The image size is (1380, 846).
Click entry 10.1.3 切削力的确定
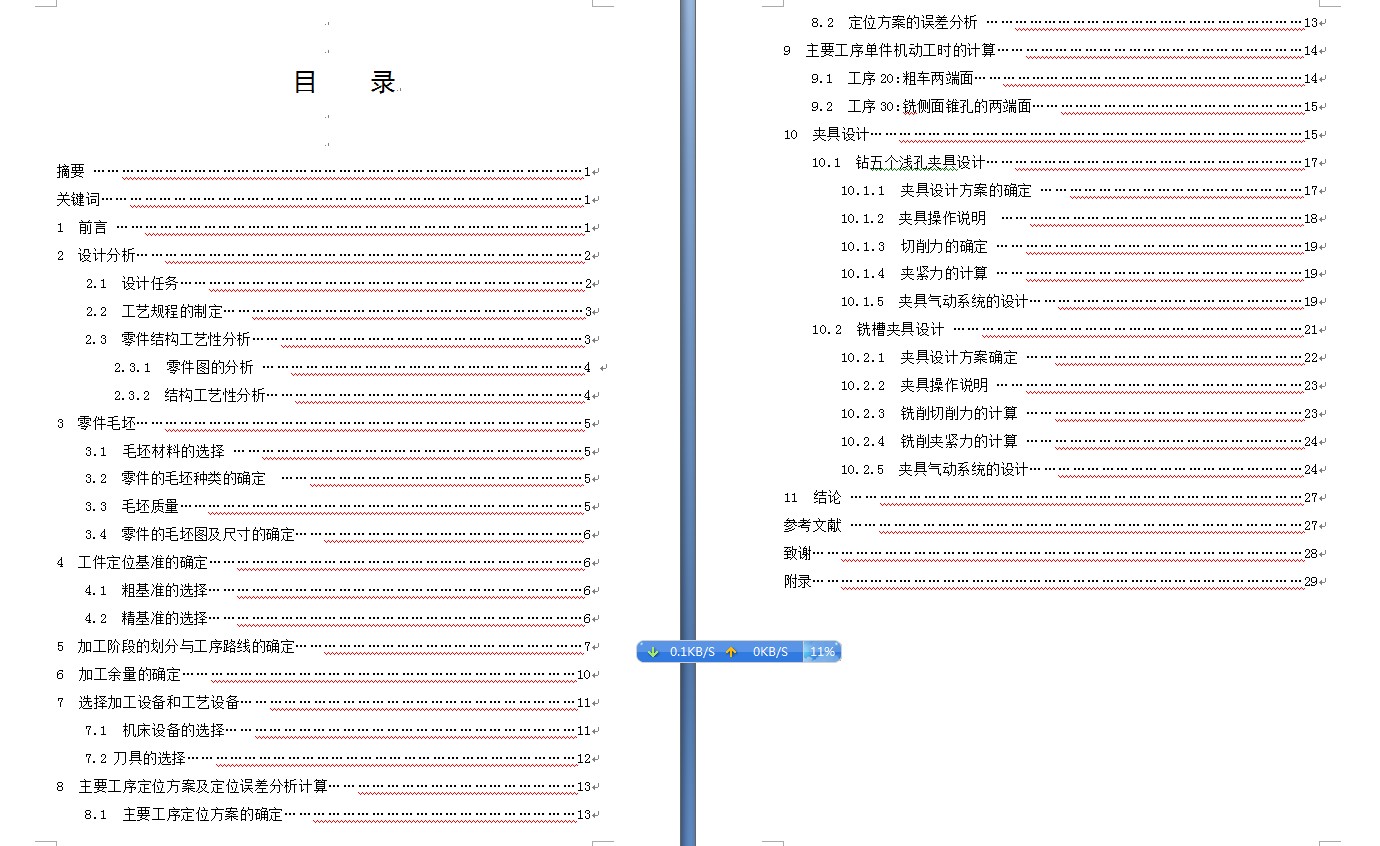coord(1080,246)
